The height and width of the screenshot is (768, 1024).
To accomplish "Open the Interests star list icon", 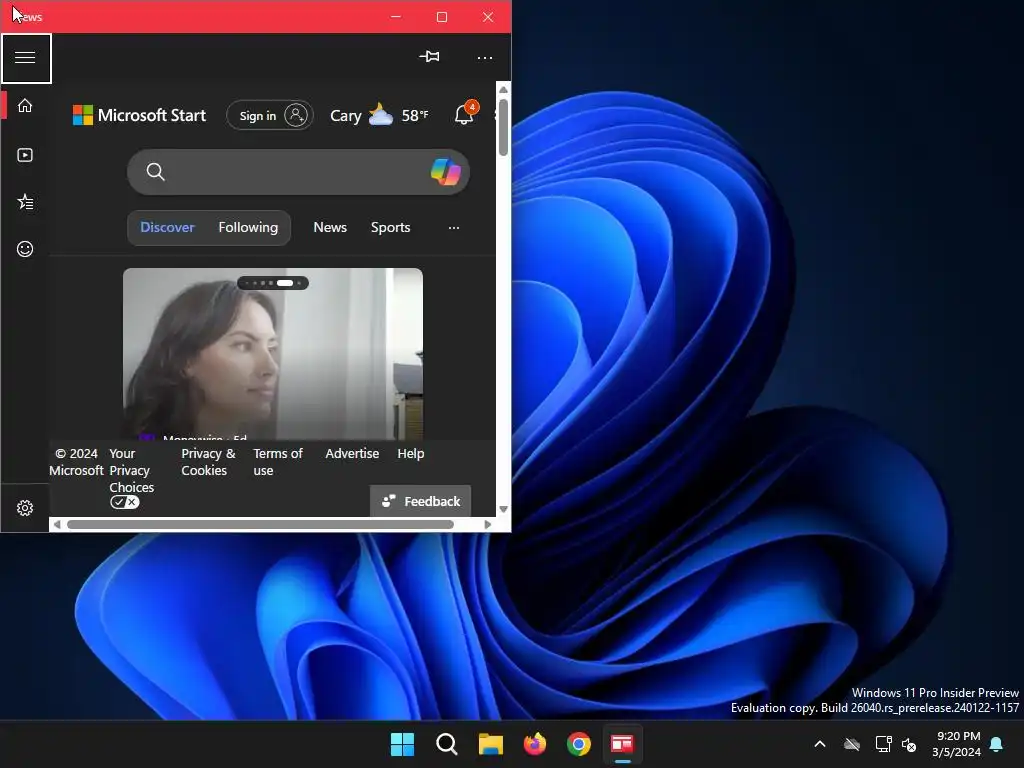I will click(25, 202).
